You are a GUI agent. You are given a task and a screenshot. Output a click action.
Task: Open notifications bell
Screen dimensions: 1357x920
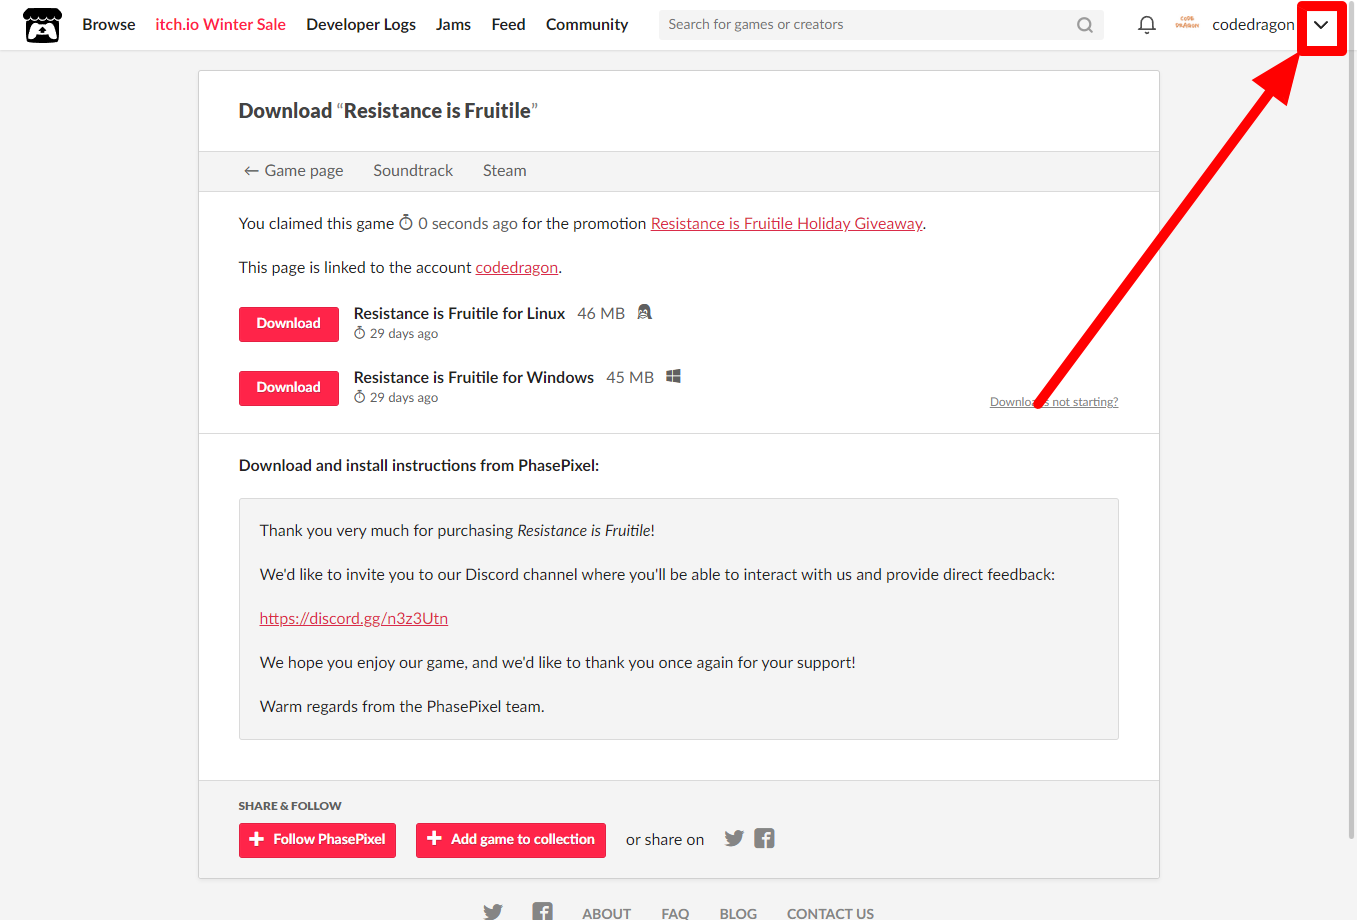[1147, 25]
